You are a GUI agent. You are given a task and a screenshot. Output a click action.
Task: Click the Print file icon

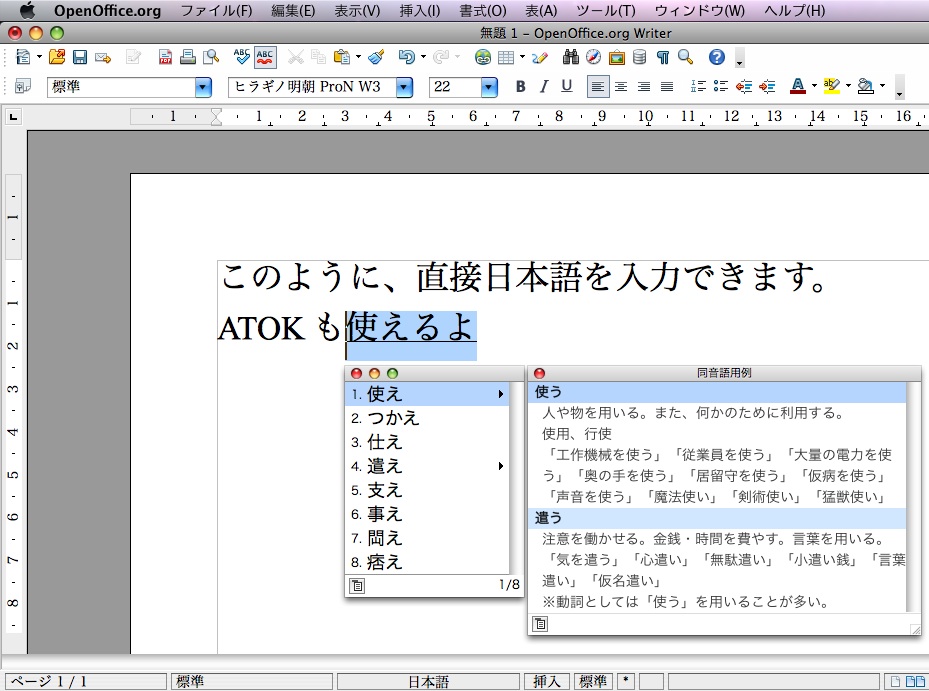click(x=188, y=57)
